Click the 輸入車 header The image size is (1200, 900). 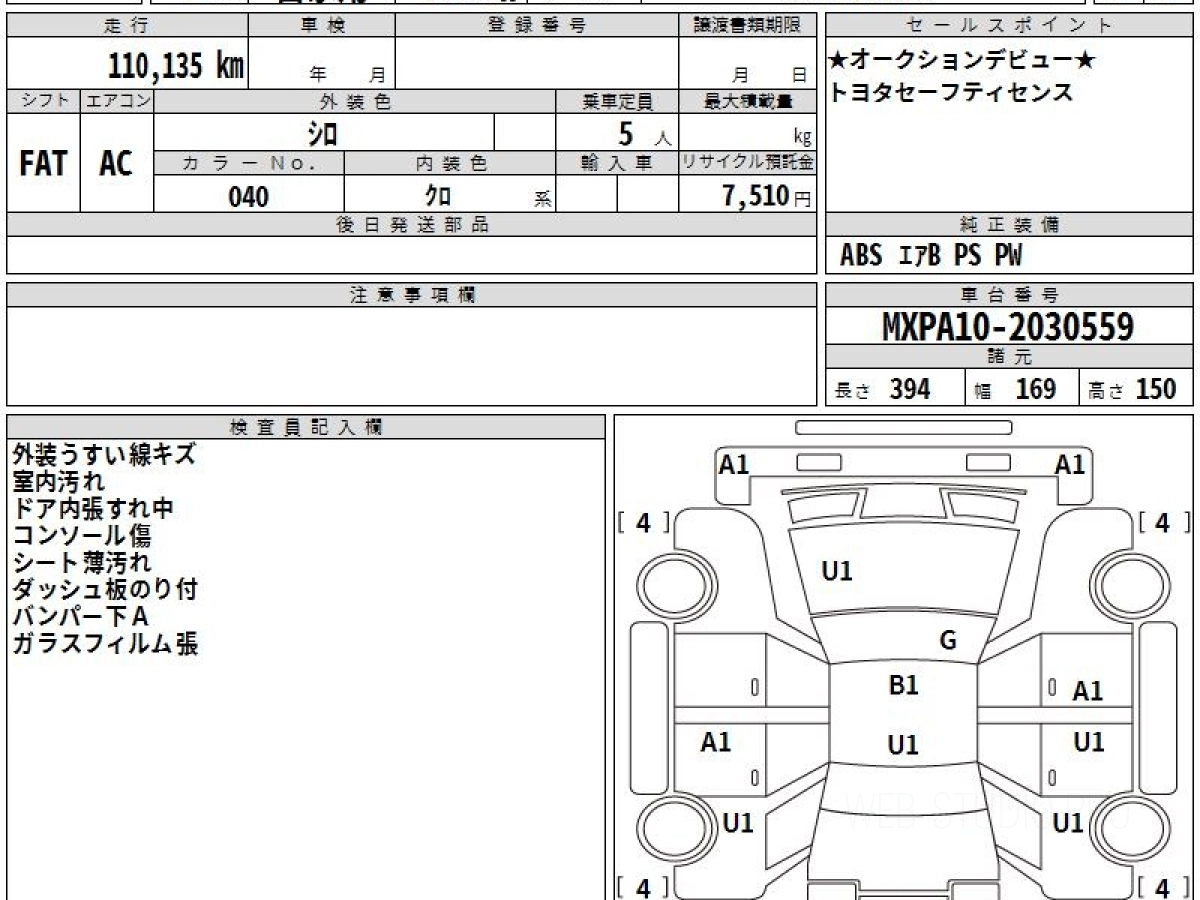pos(617,164)
